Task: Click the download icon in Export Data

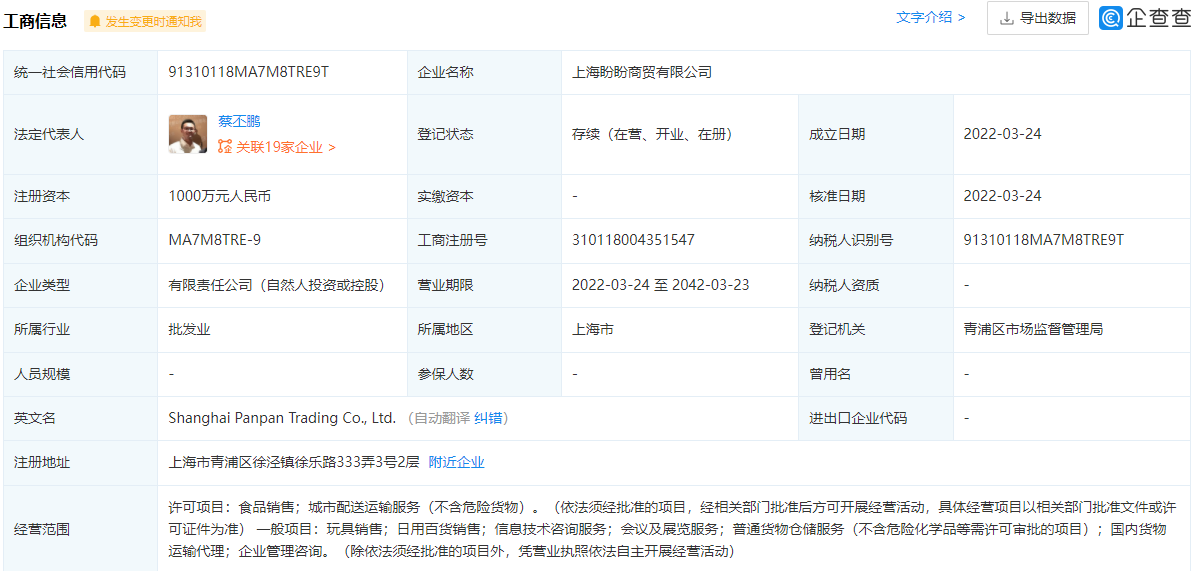Action: tap(1006, 19)
